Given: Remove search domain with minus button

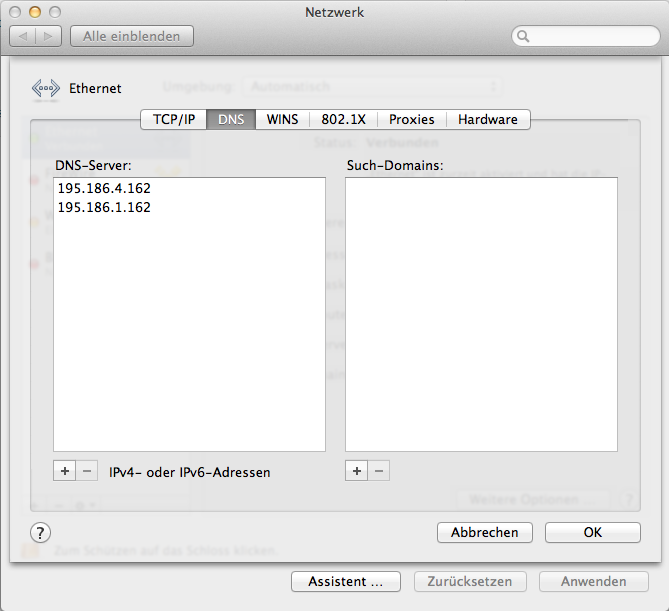Looking at the screenshot, I should point(379,471).
